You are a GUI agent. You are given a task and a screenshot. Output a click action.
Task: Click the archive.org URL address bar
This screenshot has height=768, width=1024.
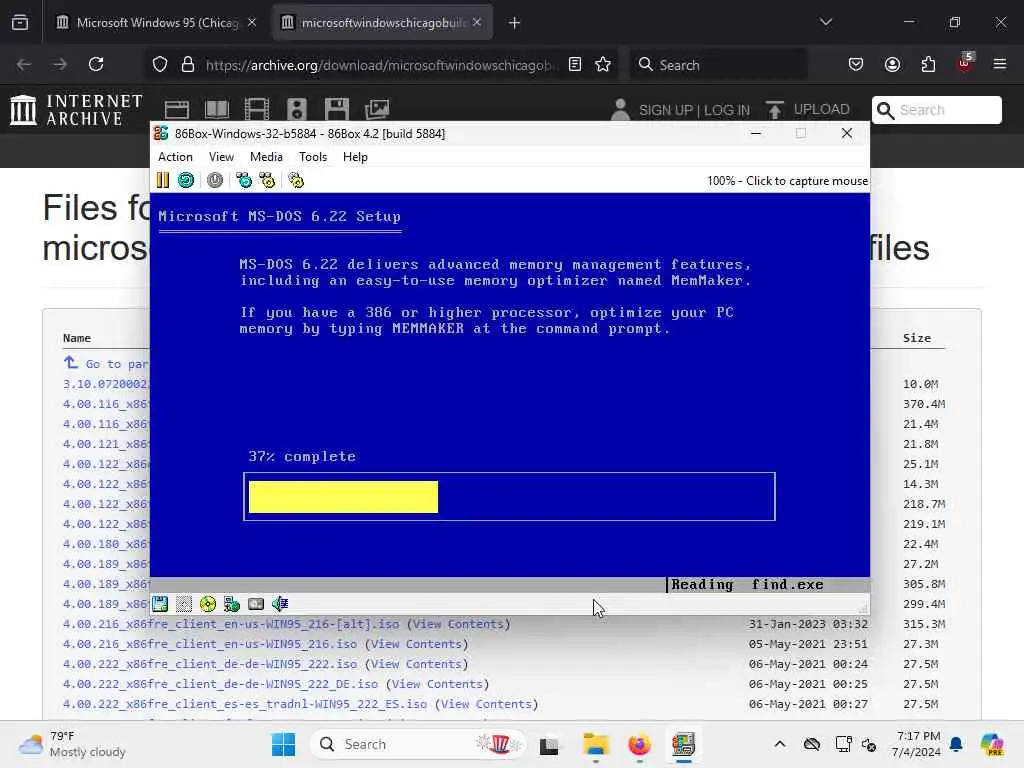(x=381, y=65)
